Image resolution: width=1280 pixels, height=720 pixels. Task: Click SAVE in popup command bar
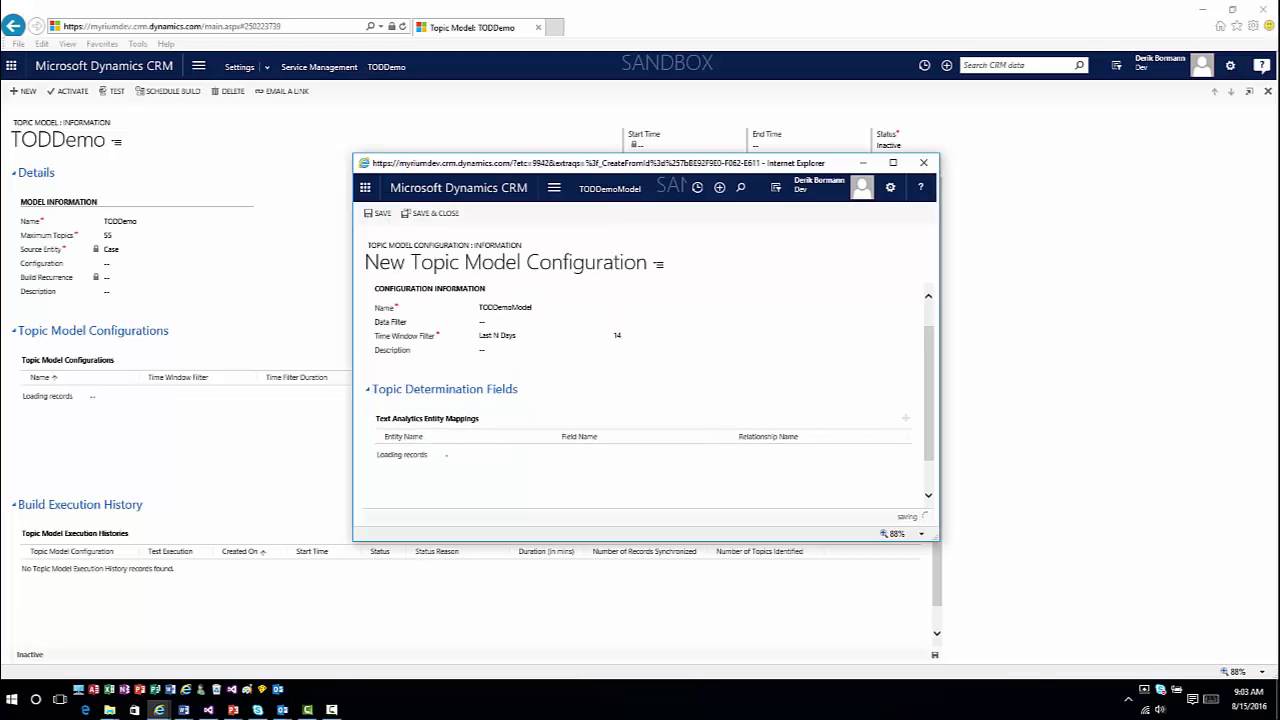tap(378, 213)
